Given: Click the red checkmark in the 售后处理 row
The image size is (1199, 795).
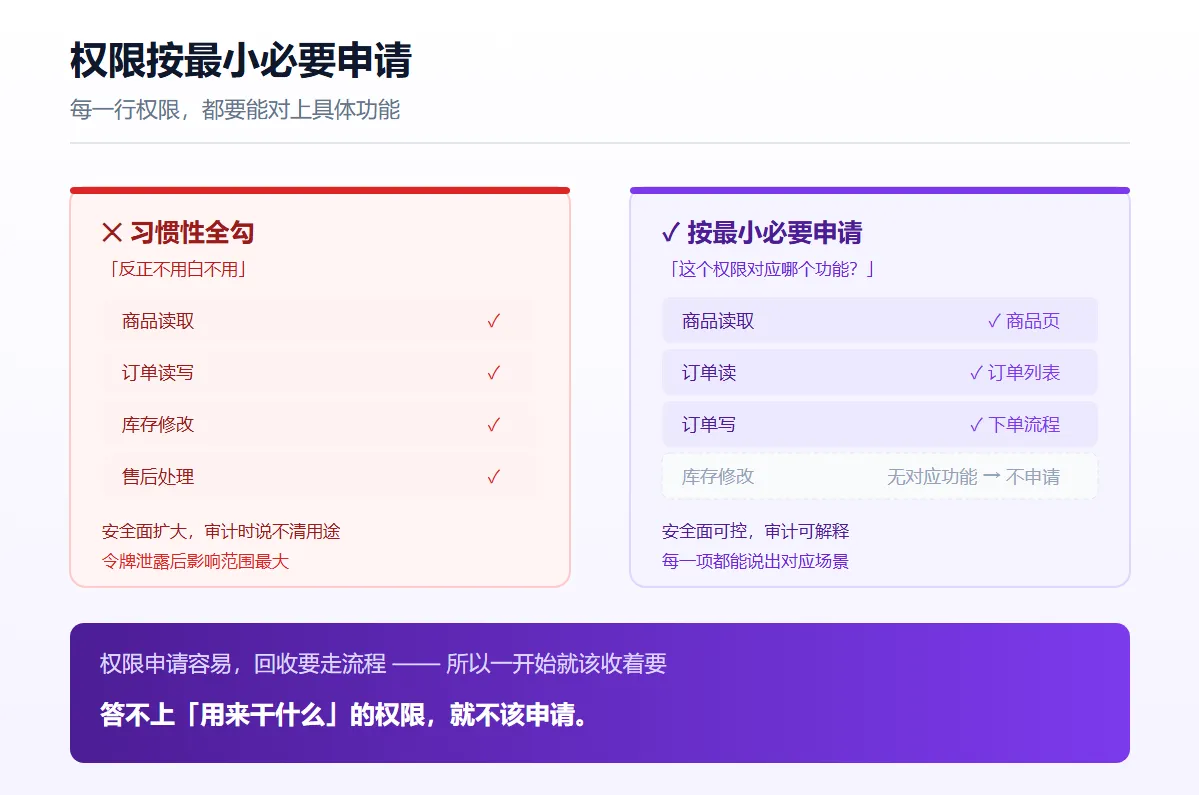Looking at the screenshot, I should pyautogui.click(x=493, y=477).
